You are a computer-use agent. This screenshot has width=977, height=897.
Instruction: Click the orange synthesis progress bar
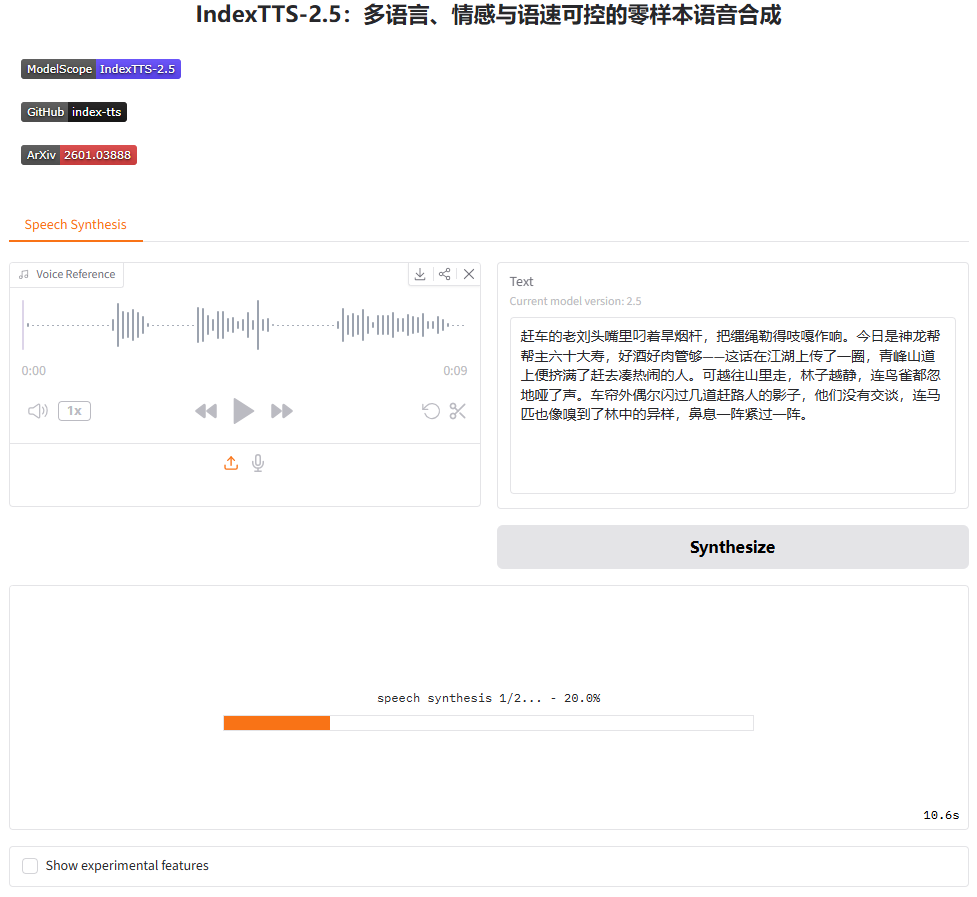[488, 723]
